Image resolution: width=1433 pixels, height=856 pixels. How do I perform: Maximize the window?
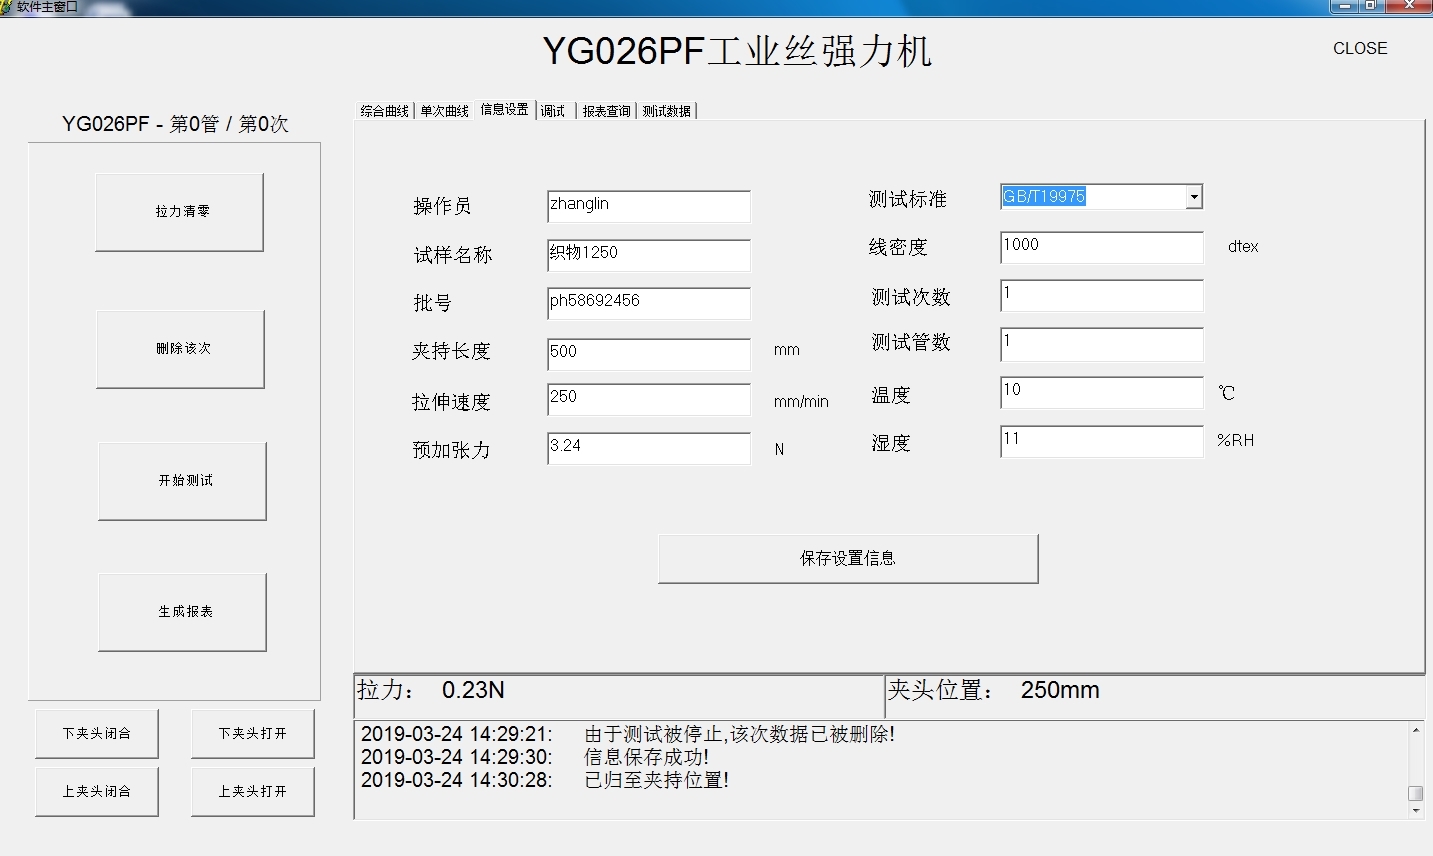click(x=1370, y=6)
